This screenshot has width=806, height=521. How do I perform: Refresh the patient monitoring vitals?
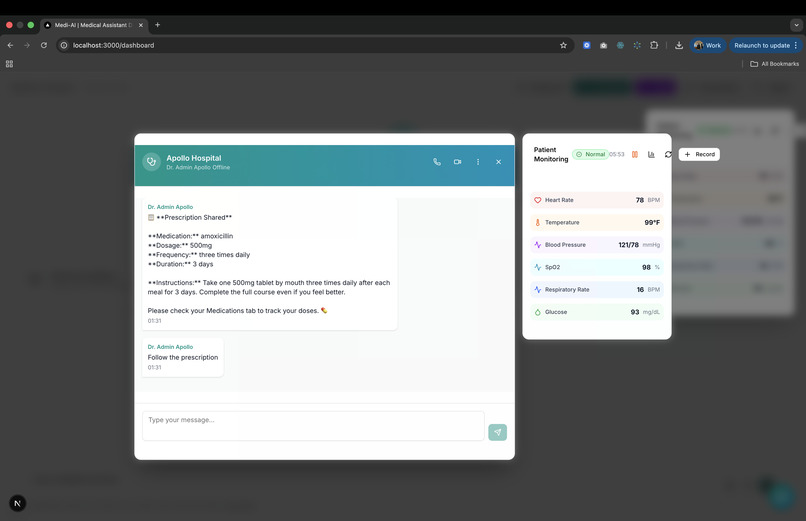[668, 154]
